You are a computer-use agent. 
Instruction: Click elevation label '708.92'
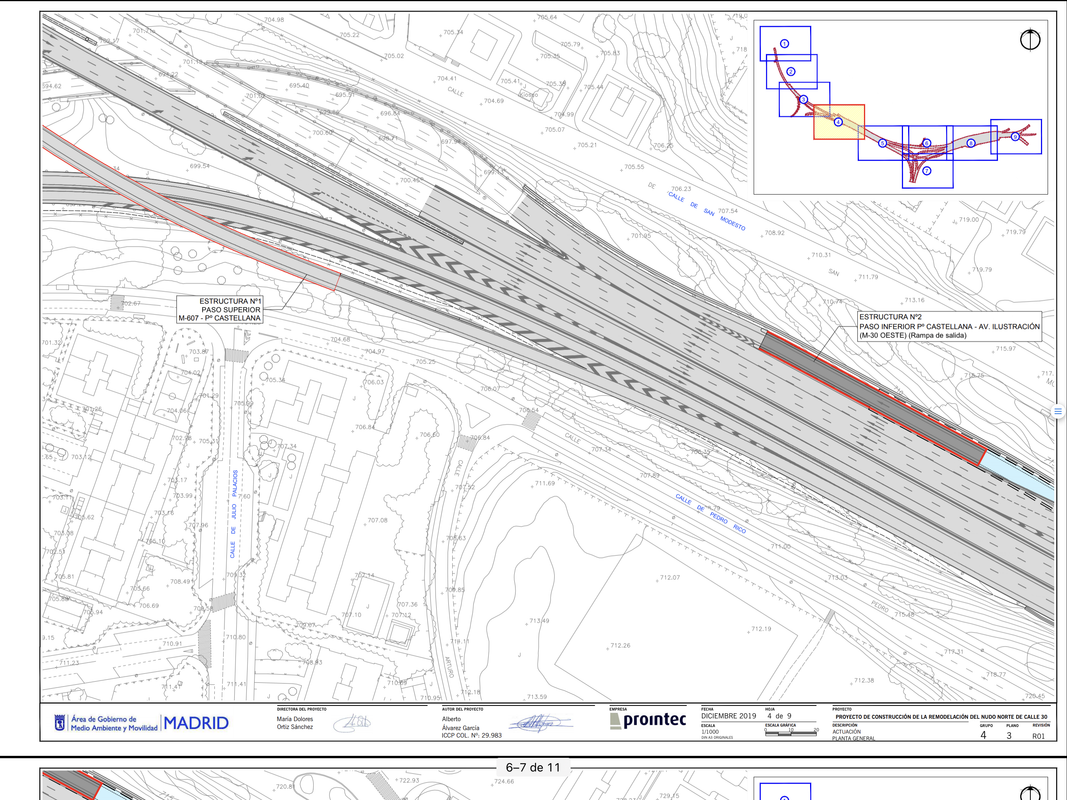774,233
